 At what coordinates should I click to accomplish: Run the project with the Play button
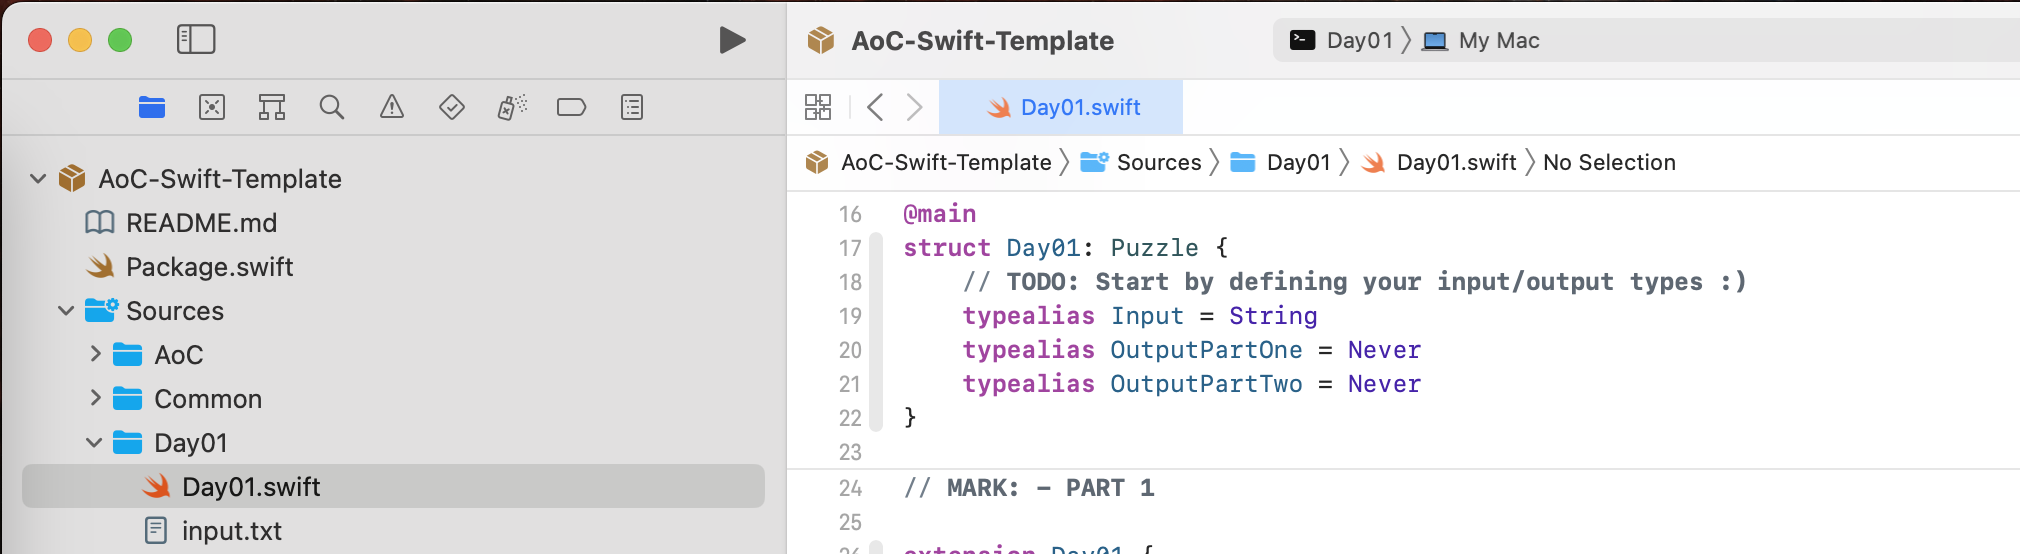[x=733, y=40]
